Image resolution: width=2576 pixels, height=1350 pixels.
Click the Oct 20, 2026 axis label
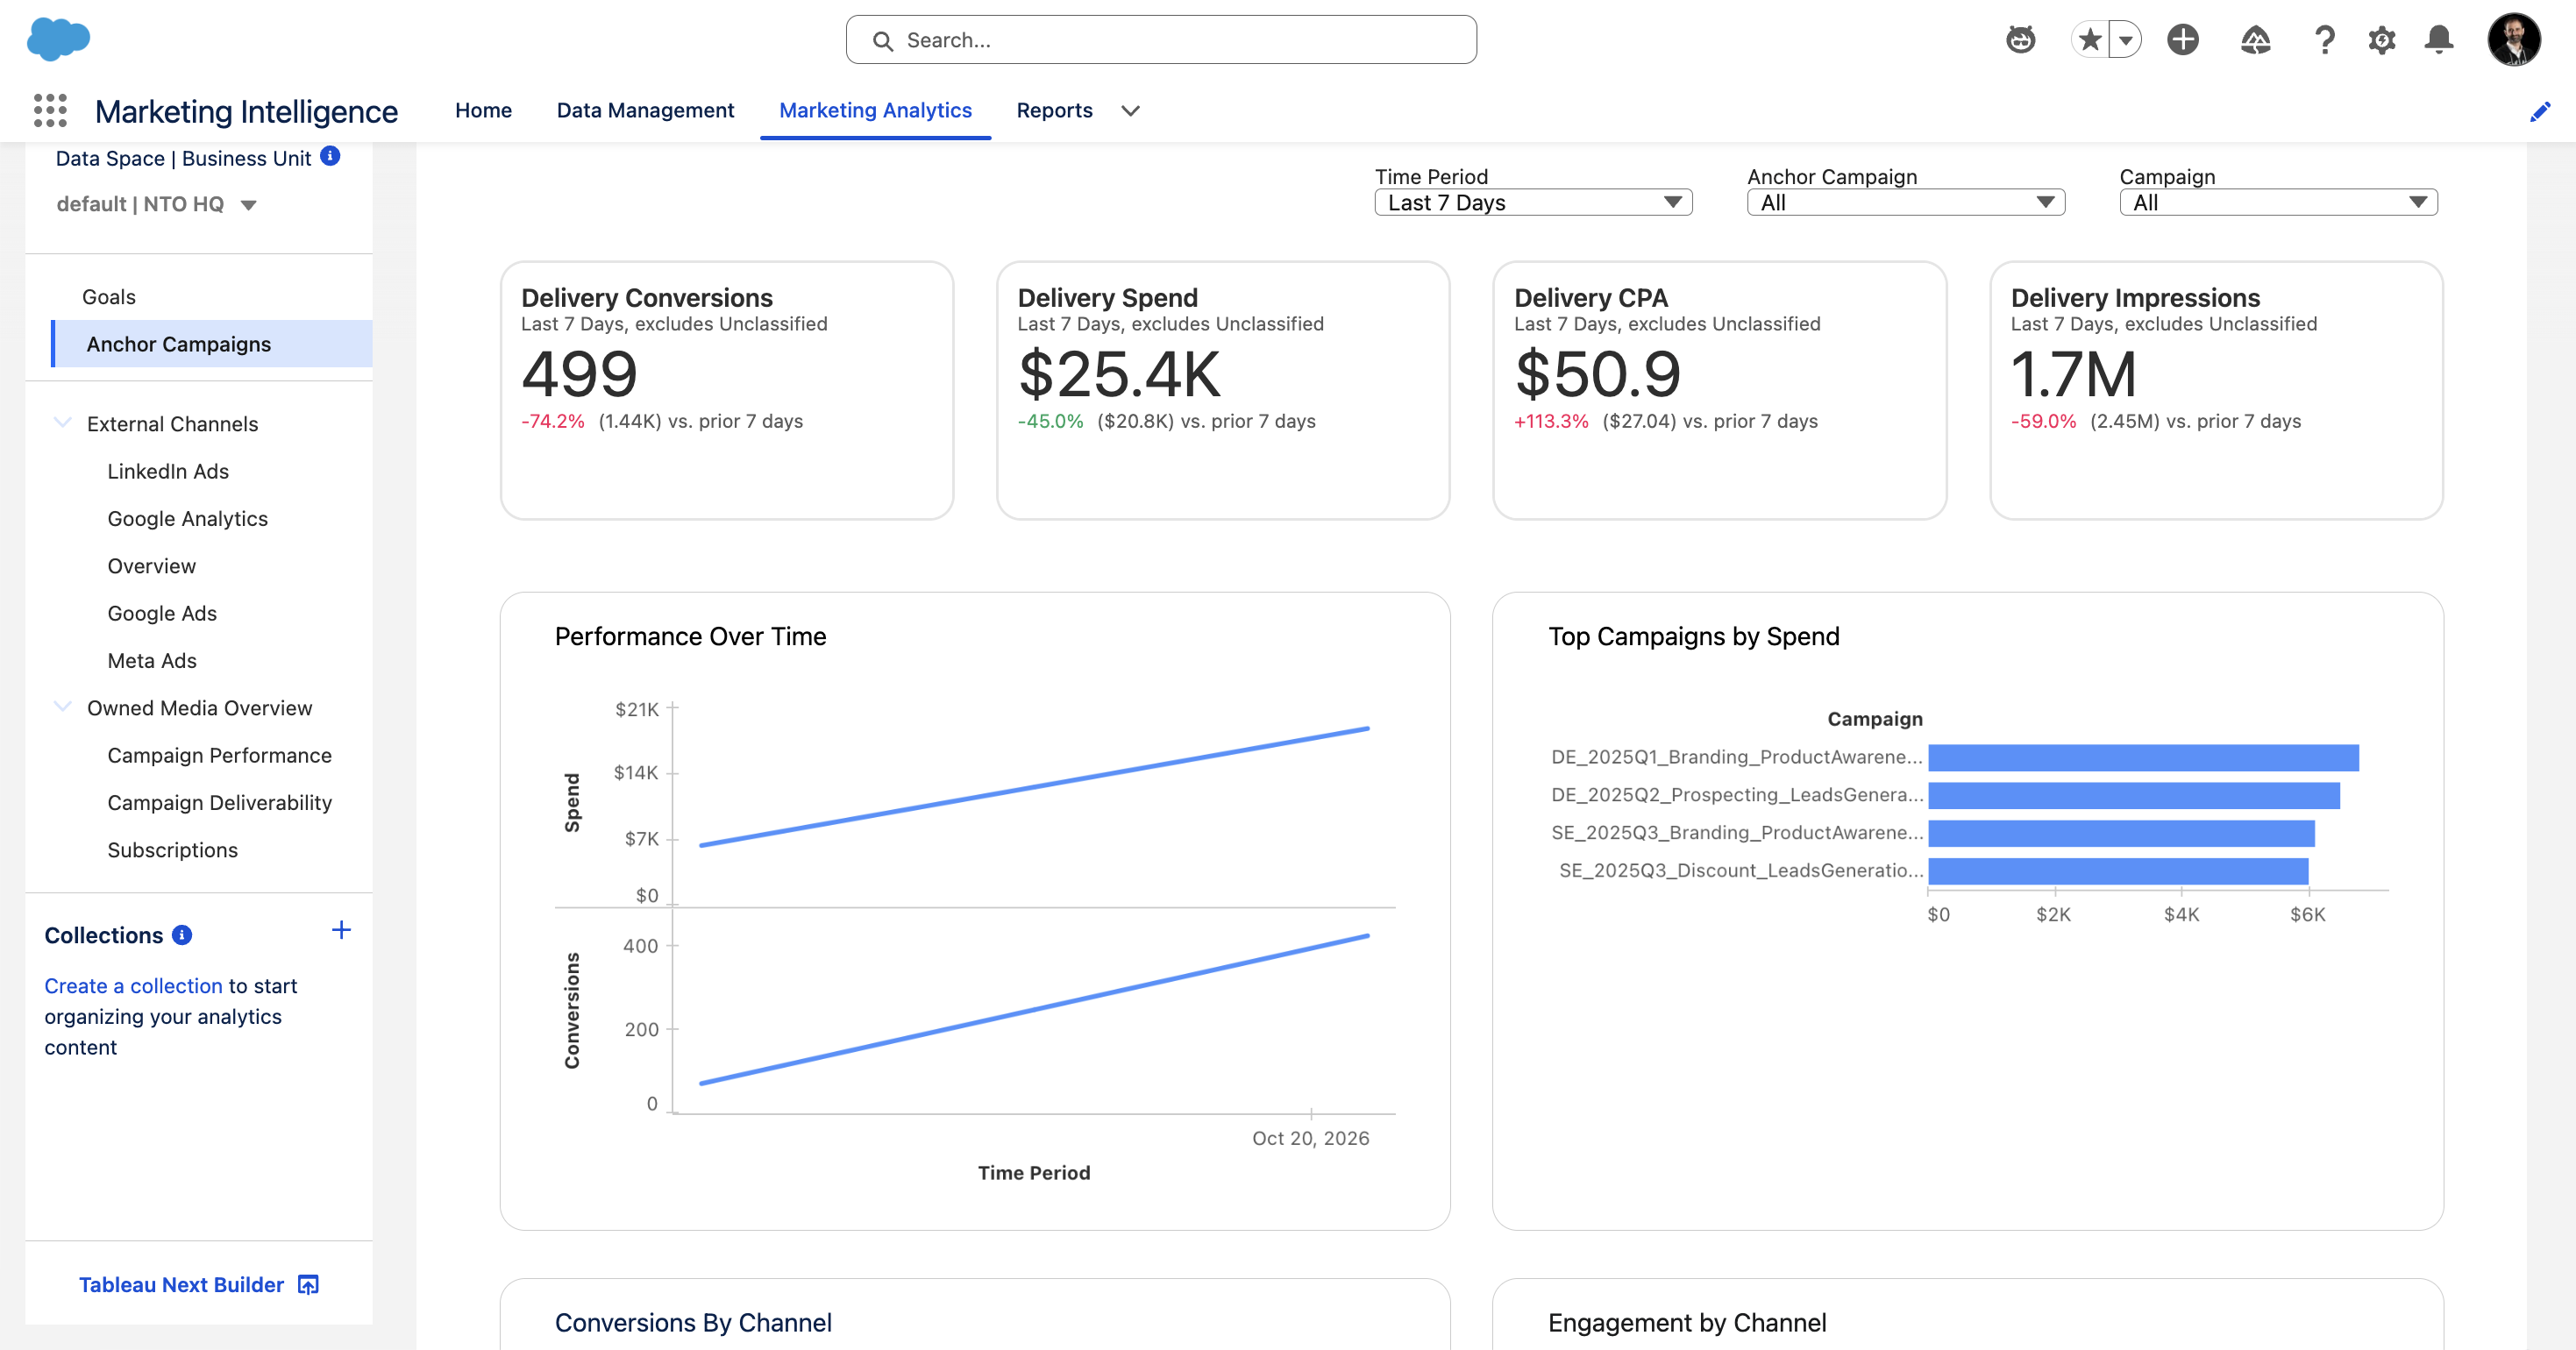[1310, 1138]
